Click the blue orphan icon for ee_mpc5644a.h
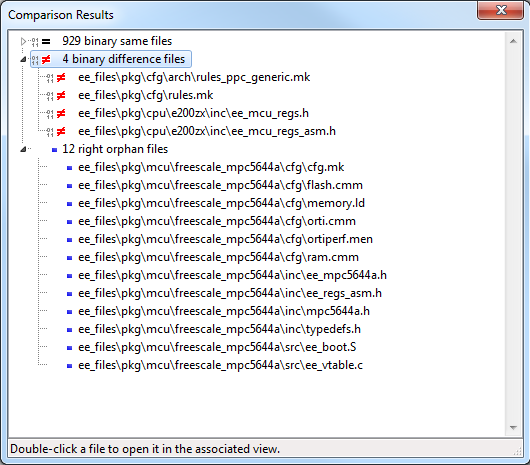Screen dimensions: 530x465 coord(70,275)
